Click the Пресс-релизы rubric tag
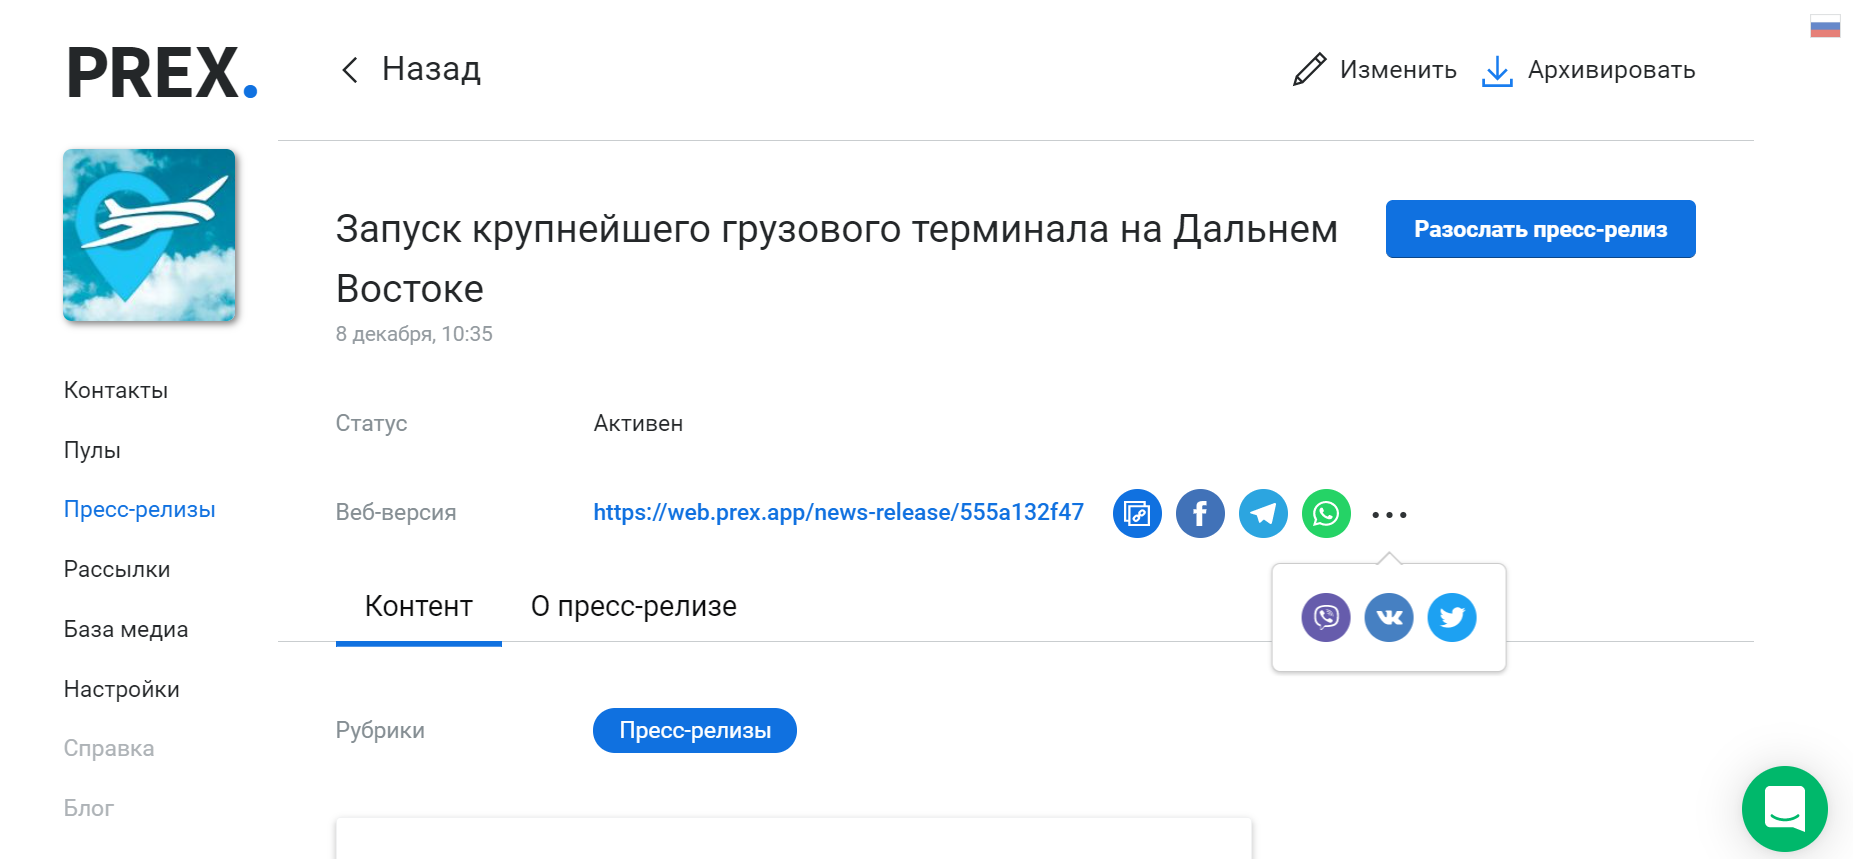Screen dimensions: 1853x859 [695, 731]
